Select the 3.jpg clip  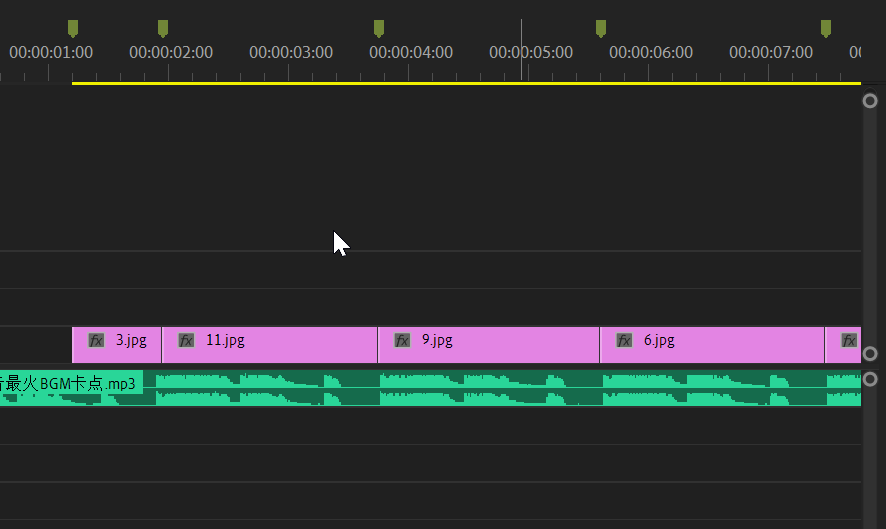coord(117,345)
